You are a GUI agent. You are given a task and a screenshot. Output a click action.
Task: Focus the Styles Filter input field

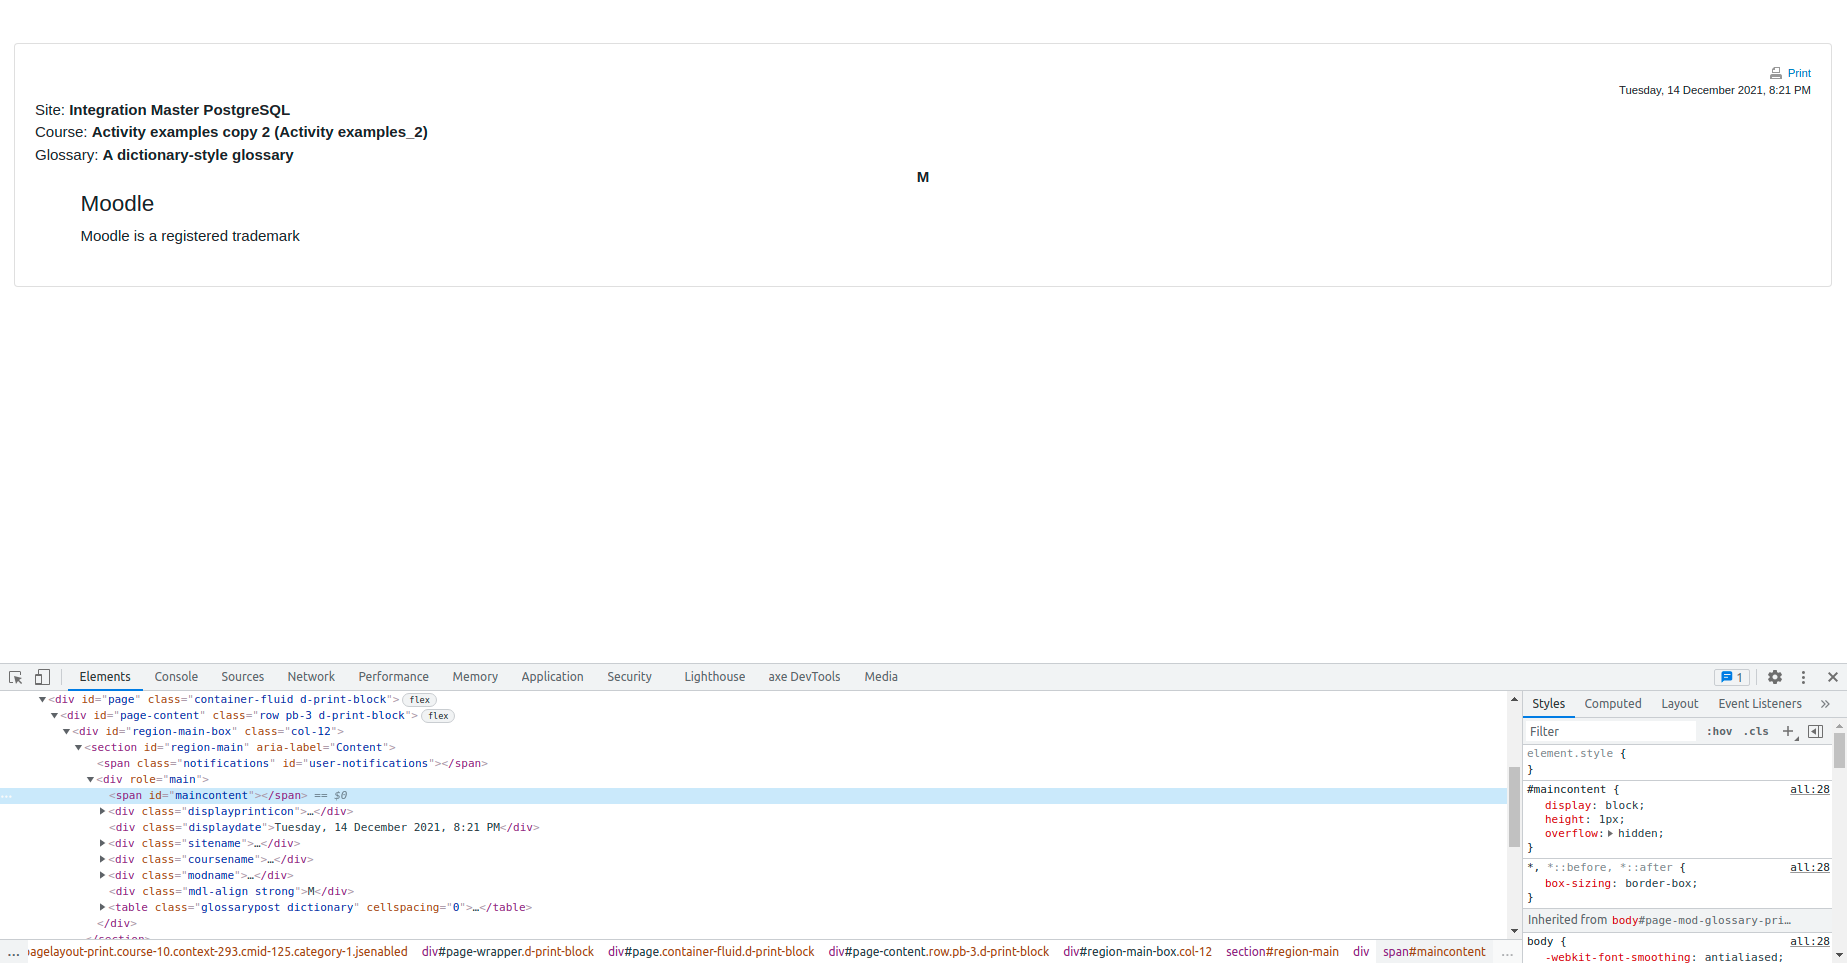click(x=1610, y=732)
